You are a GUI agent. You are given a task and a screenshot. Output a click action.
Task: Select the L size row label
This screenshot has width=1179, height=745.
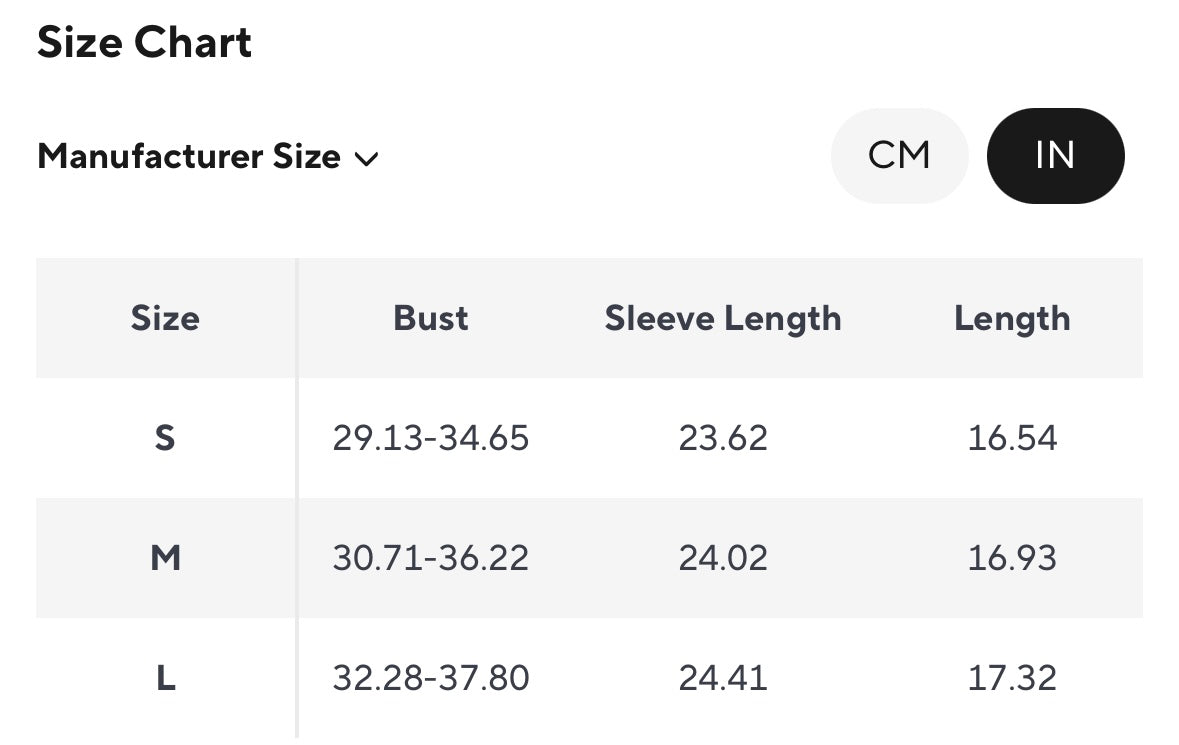pyautogui.click(x=165, y=678)
